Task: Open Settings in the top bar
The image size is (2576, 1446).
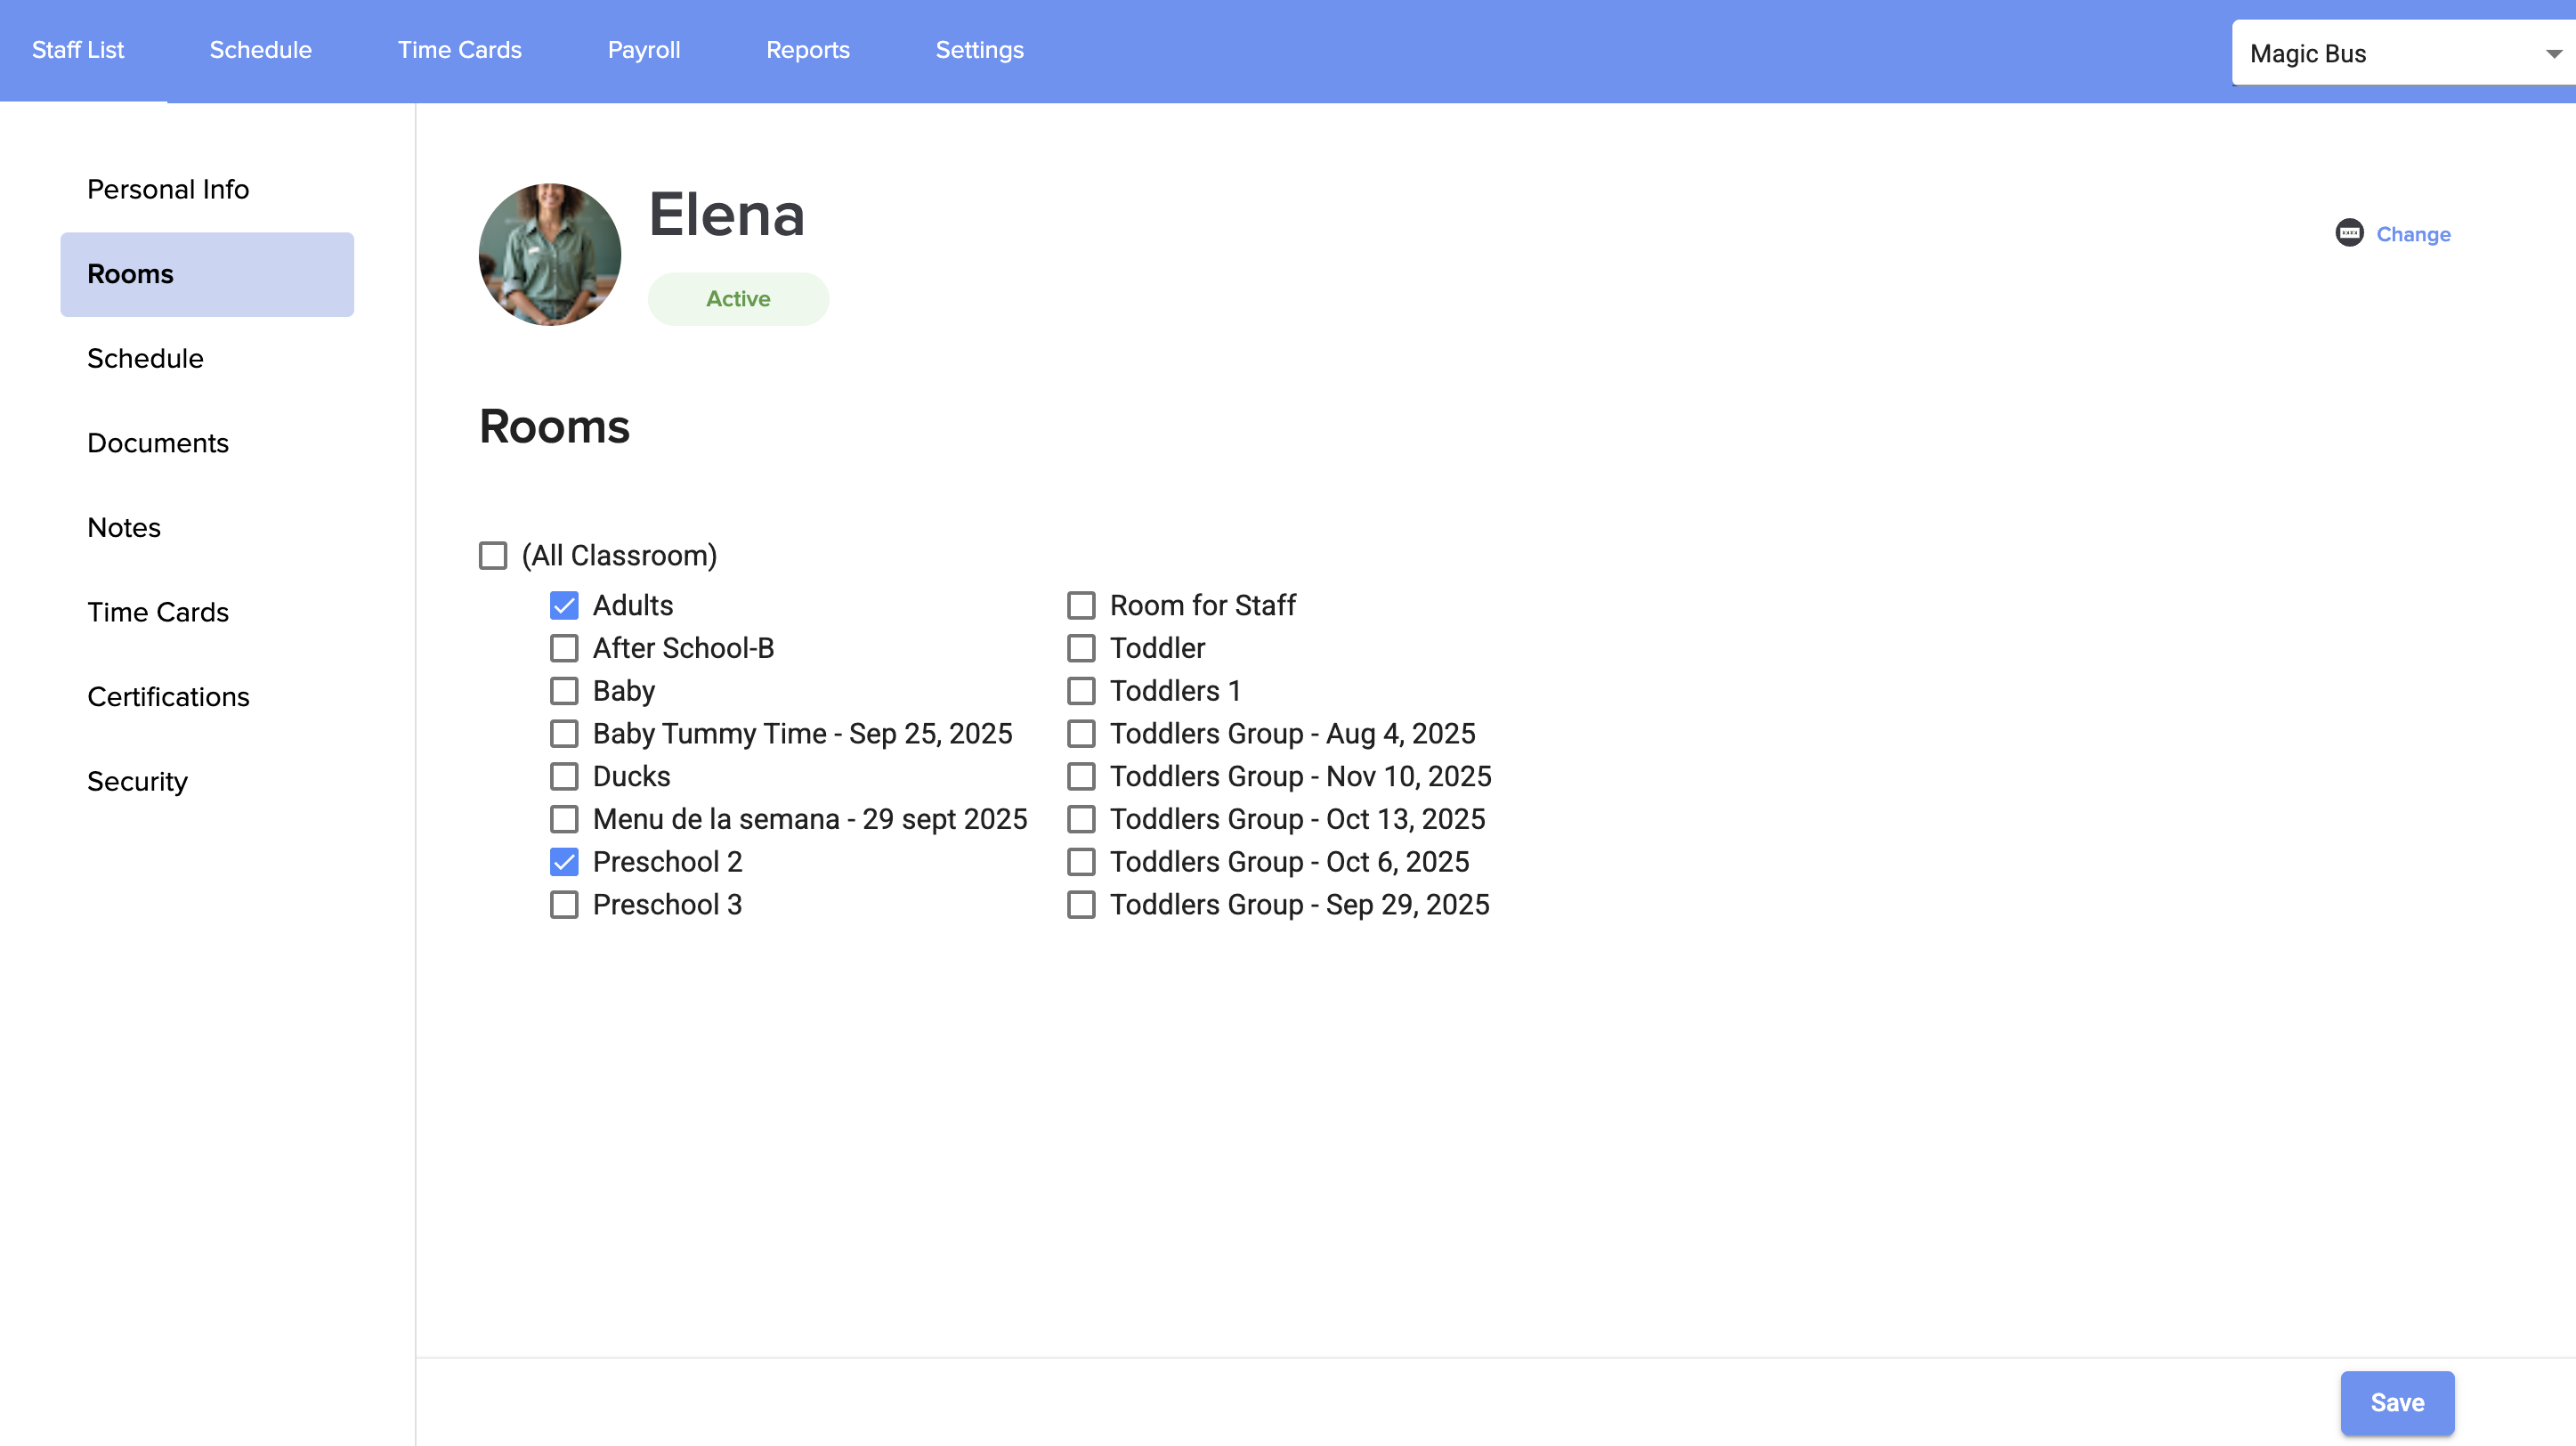Action: tap(979, 50)
